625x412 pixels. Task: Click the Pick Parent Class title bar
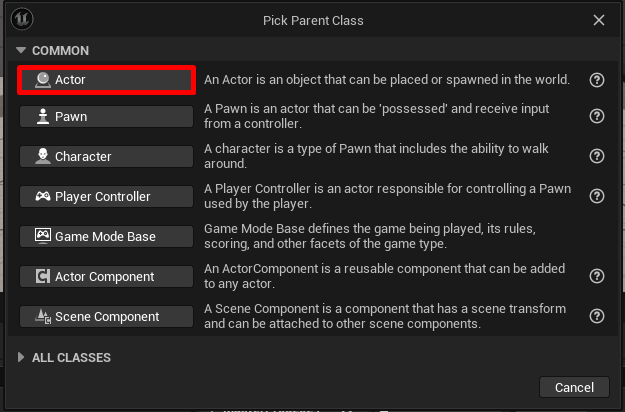(x=313, y=20)
